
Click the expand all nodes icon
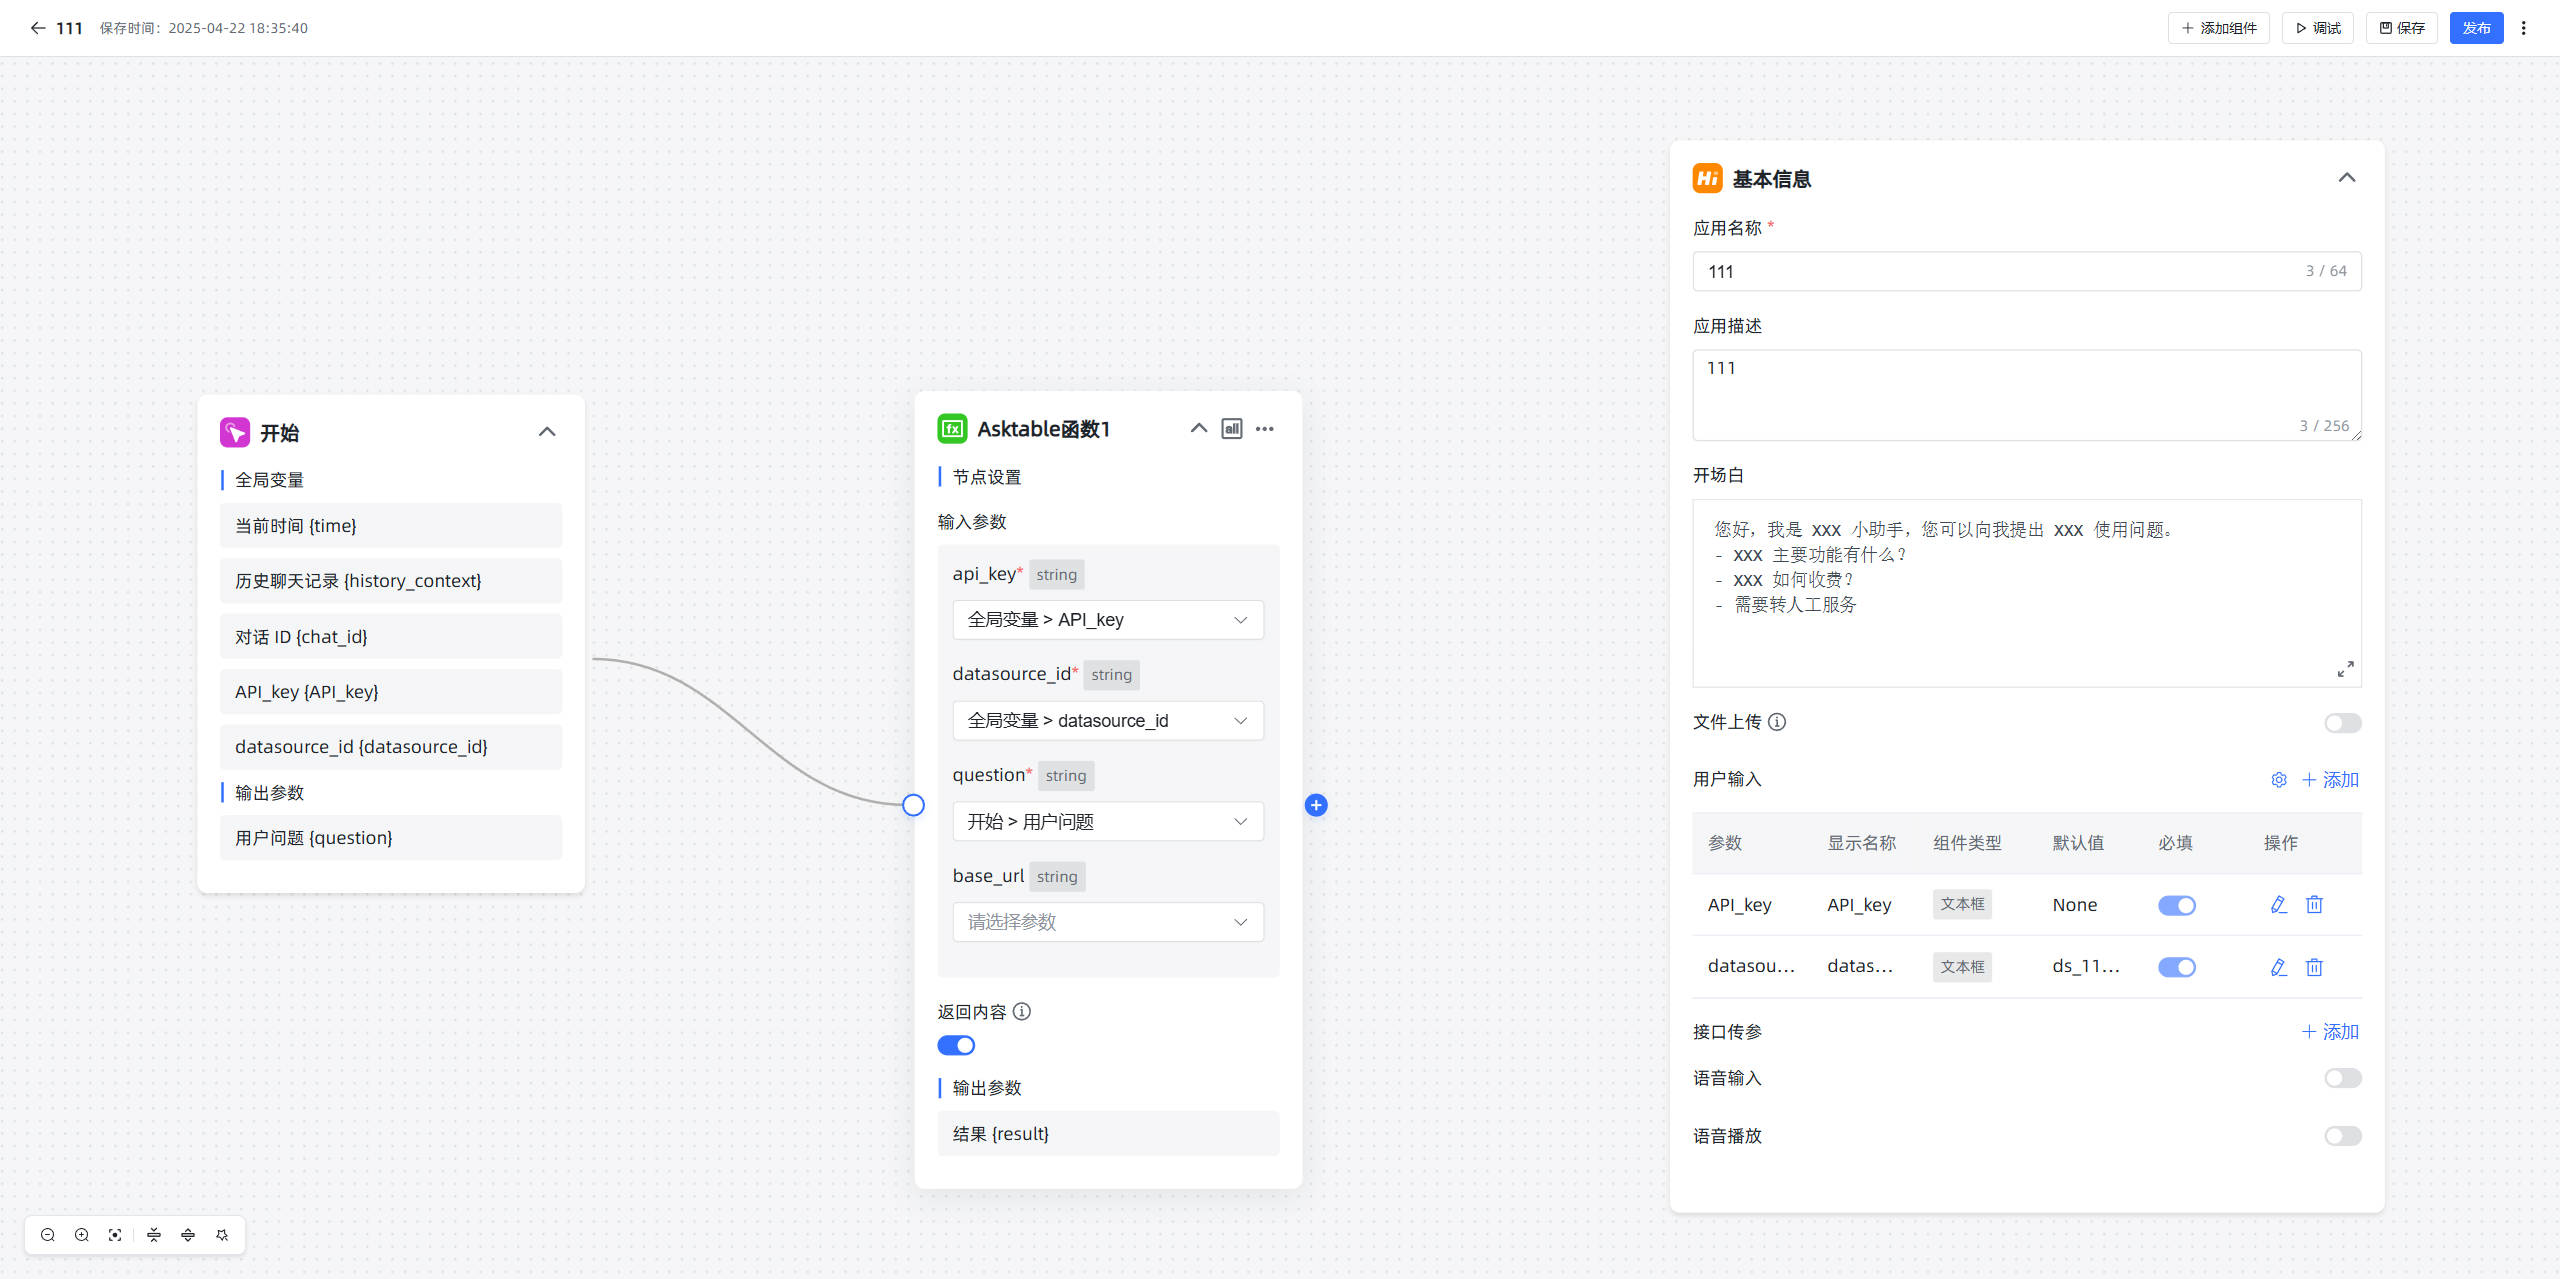point(188,1235)
